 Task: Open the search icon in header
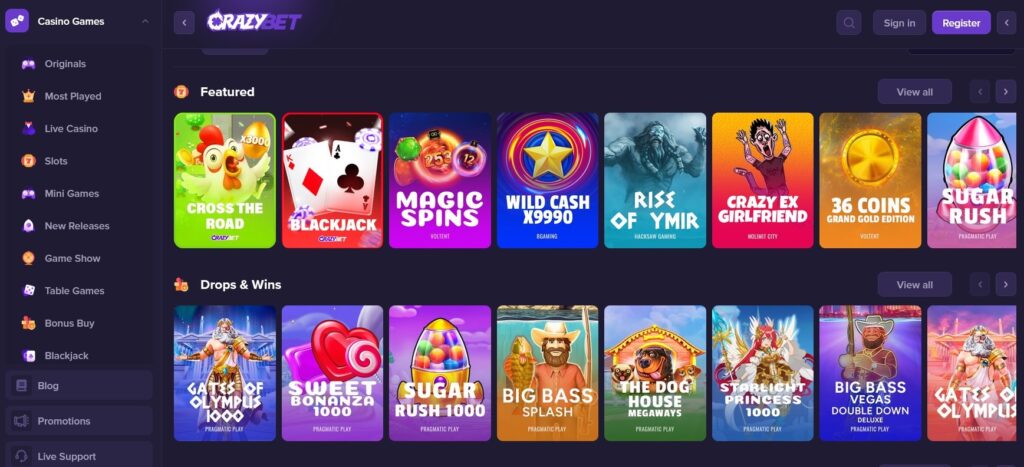[848, 23]
